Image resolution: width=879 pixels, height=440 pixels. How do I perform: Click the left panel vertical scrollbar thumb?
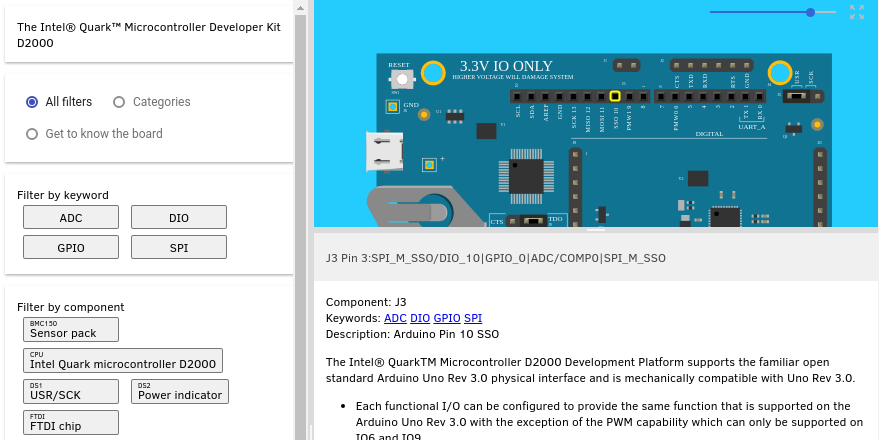click(300, 226)
